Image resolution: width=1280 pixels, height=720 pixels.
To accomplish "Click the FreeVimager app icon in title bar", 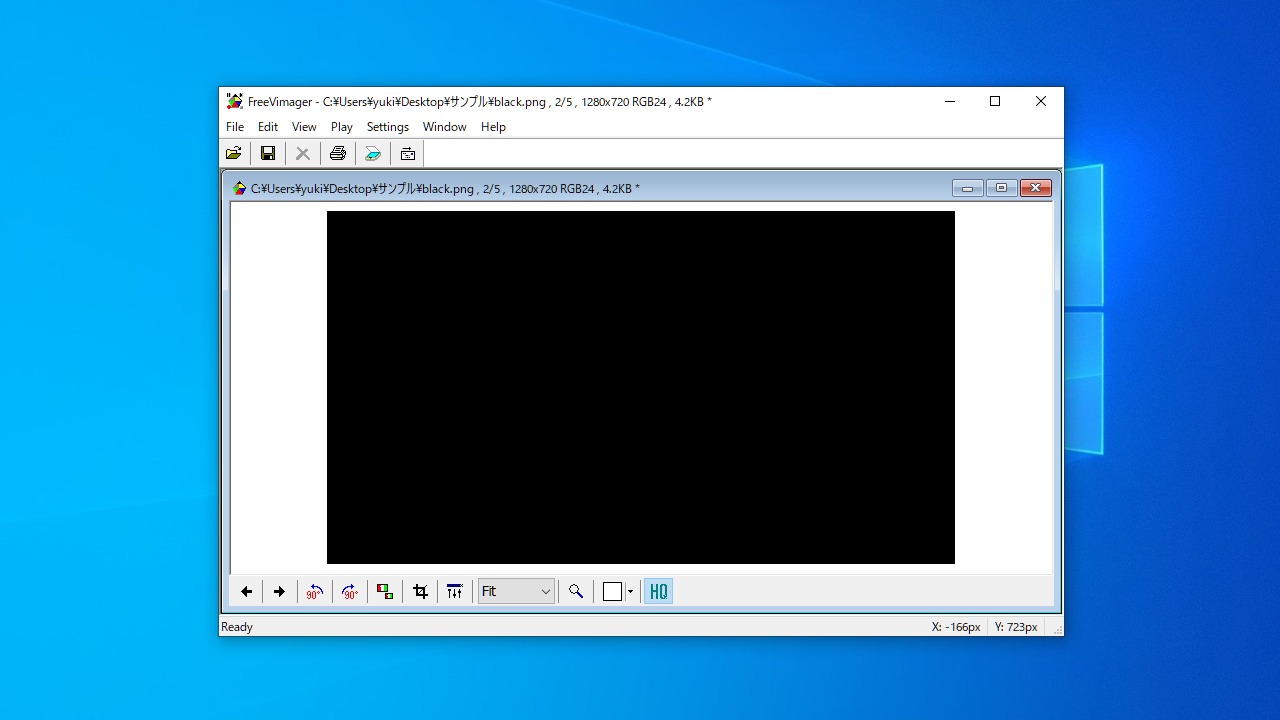I will [x=235, y=101].
